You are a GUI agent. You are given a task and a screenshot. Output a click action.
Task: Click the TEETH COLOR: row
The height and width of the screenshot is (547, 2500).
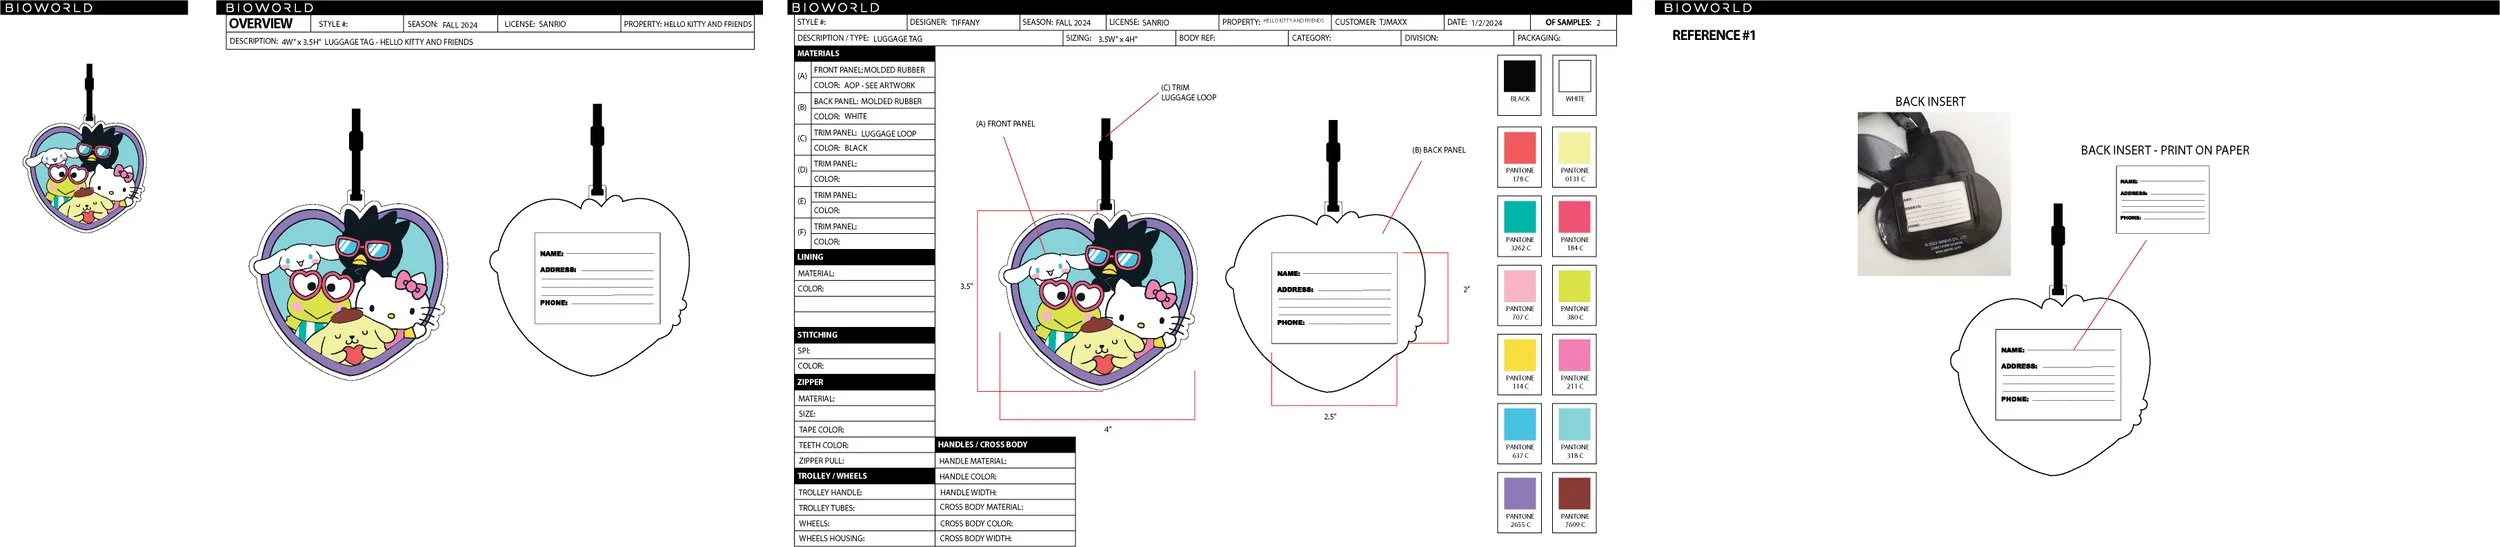click(865, 445)
